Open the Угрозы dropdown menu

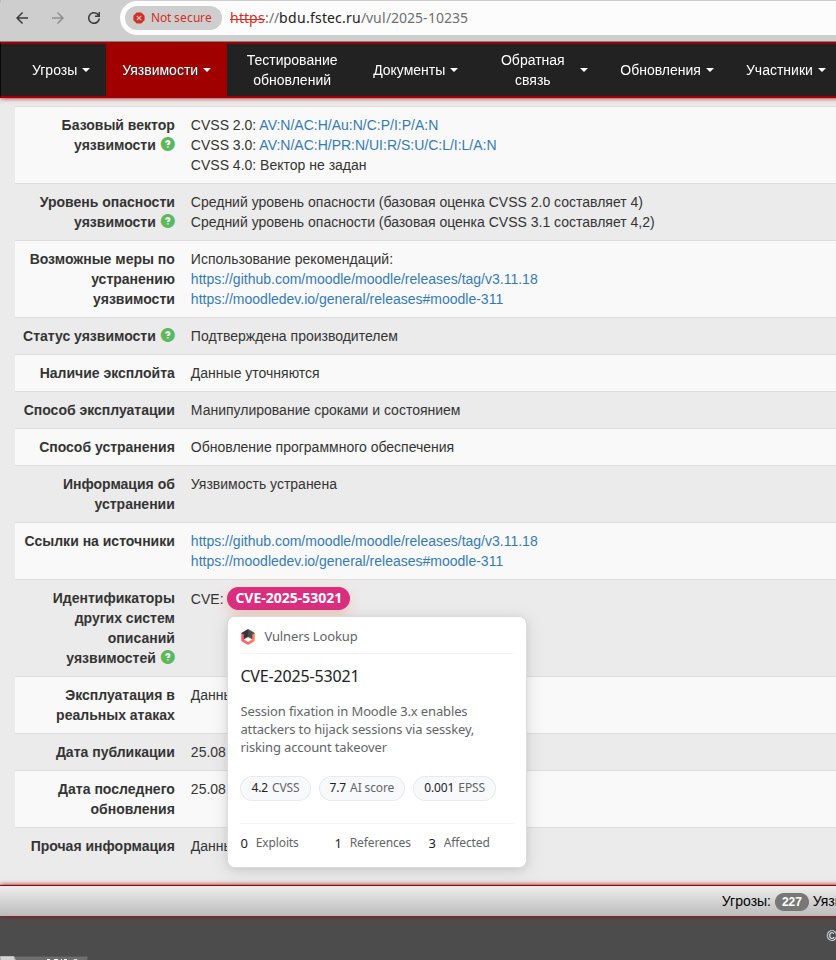pos(61,70)
